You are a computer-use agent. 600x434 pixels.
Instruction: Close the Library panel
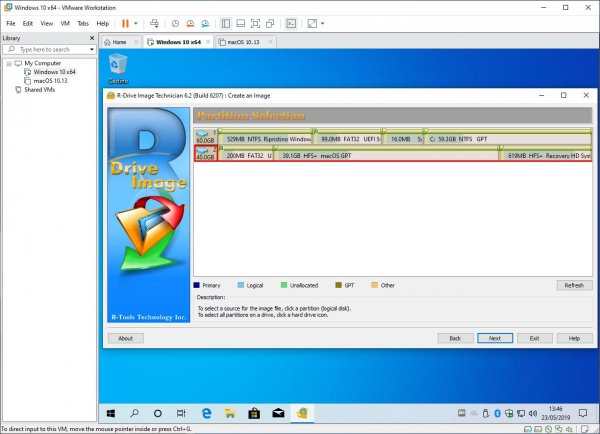92,38
